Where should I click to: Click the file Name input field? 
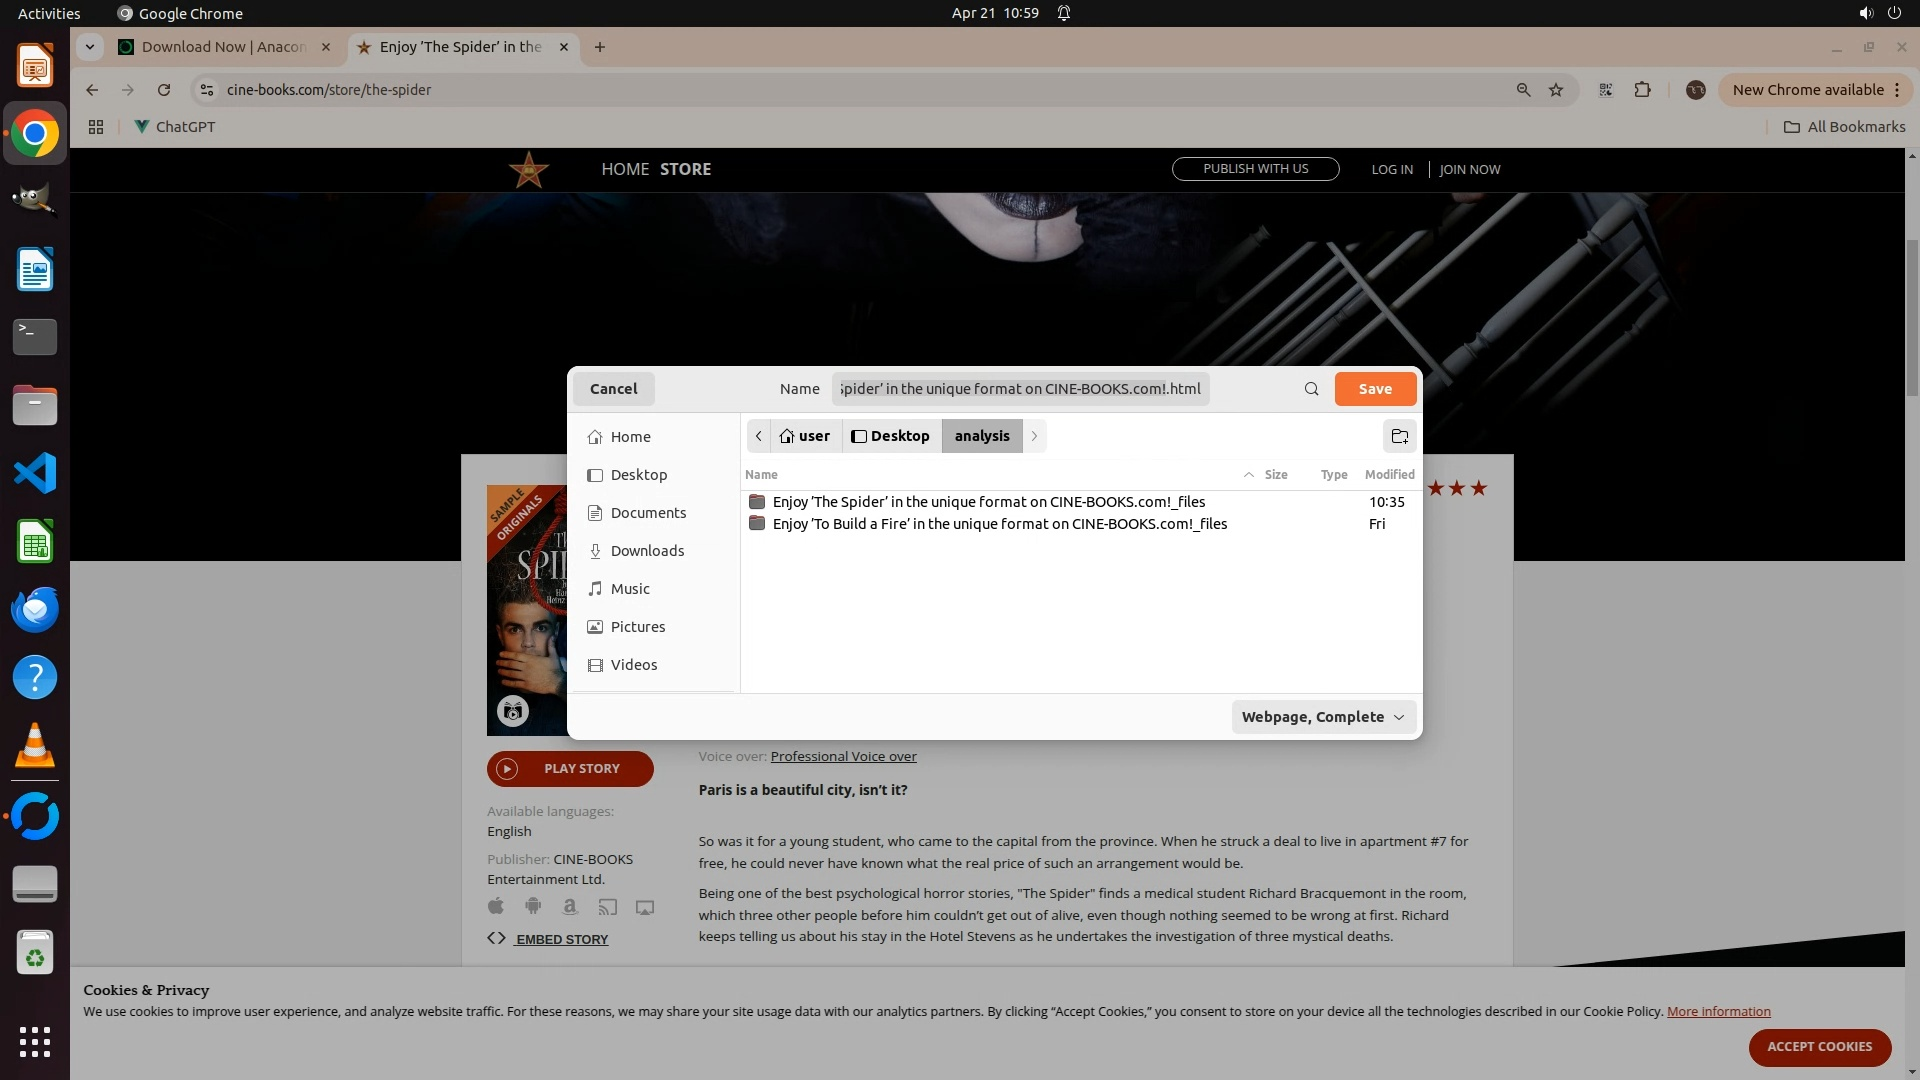coord(1020,389)
